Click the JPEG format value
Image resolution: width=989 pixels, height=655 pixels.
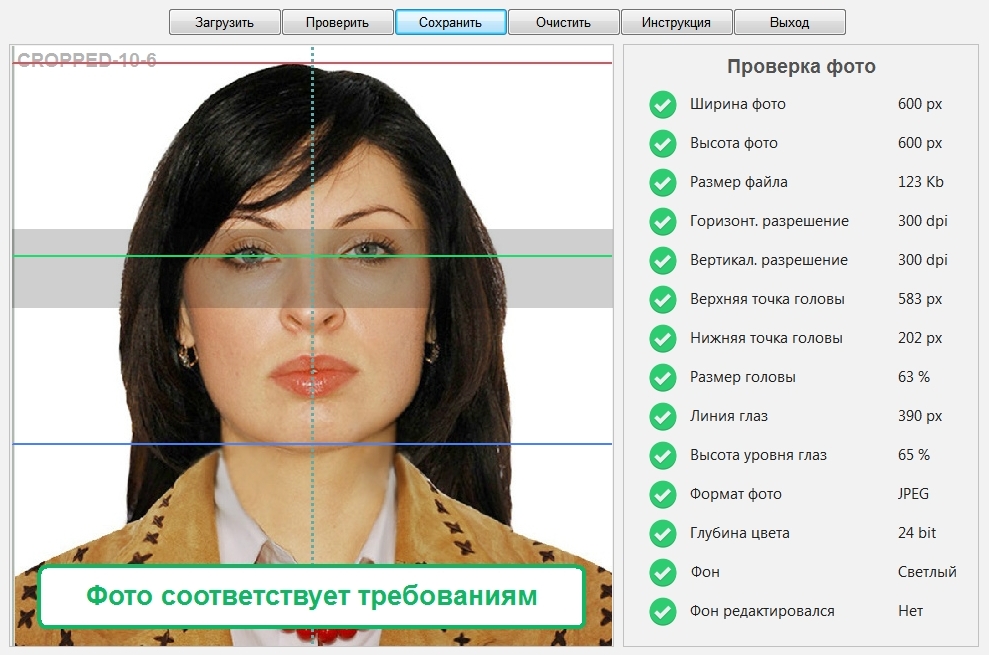913,493
